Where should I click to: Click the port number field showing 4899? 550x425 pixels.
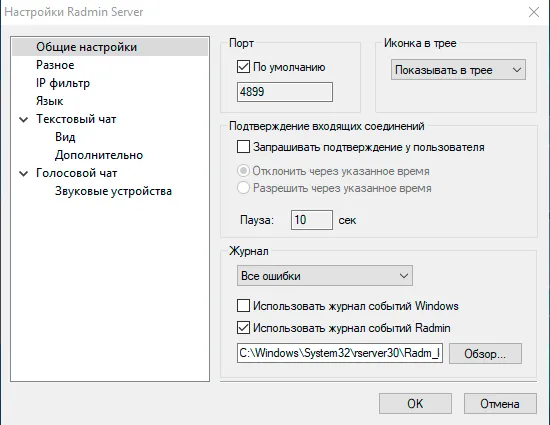[285, 92]
